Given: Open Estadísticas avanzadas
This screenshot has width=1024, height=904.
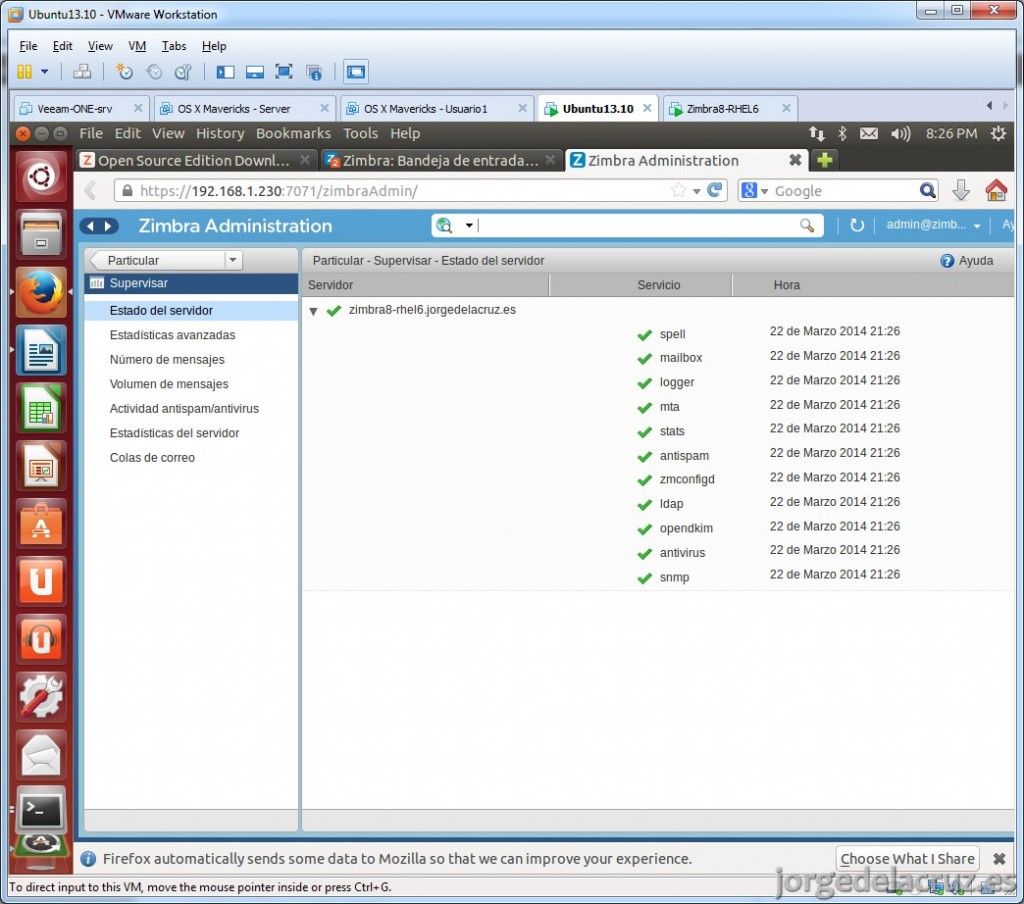Looking at the screenshot, I should coord(172,335).
